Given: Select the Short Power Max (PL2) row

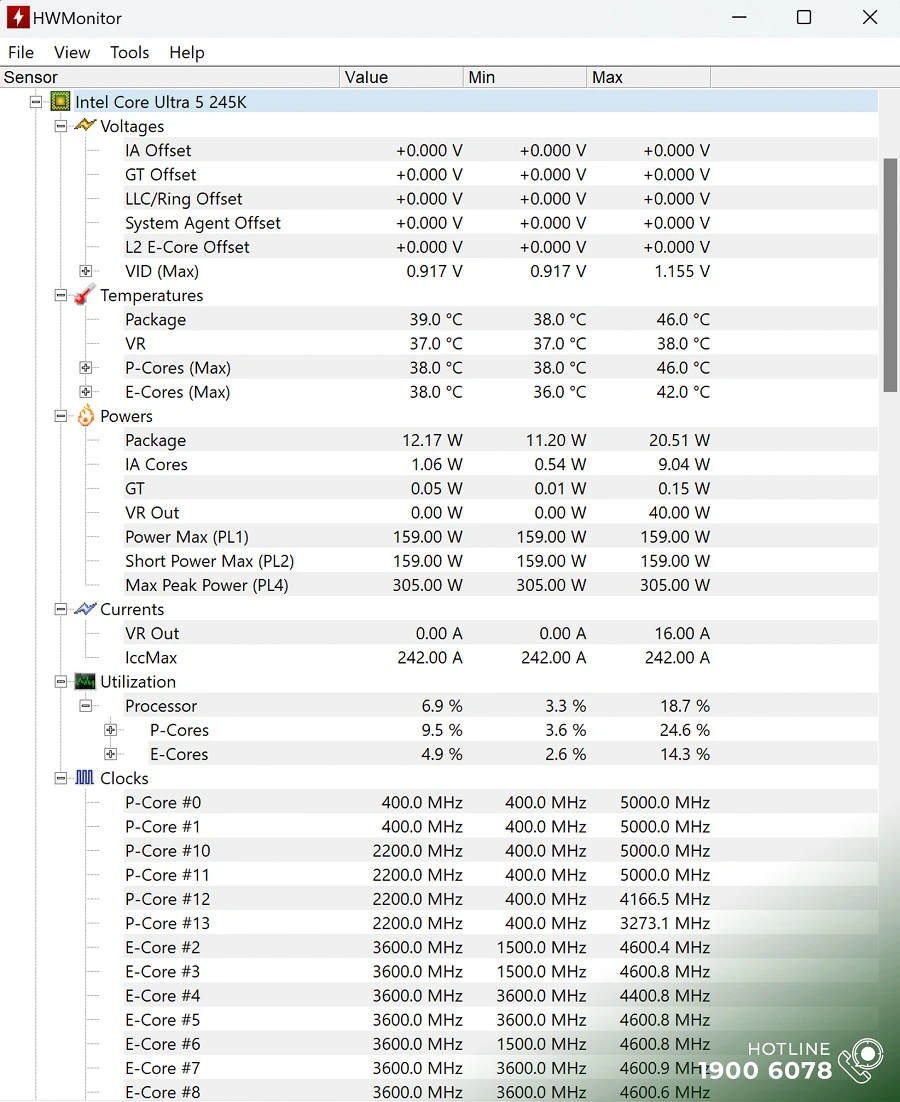Looking at the screenshot, I should [x=500, y=561].
